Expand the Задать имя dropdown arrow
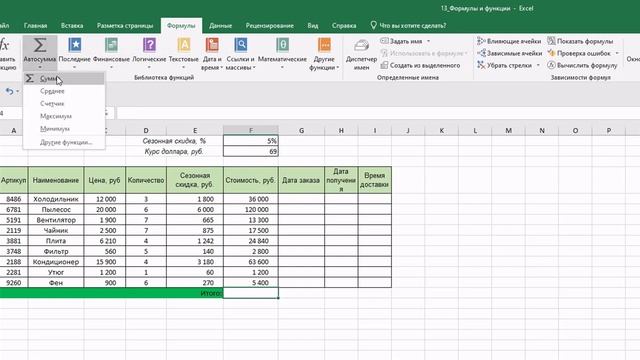640x360 pixels. pyautogui.click(x=428, y=41)
